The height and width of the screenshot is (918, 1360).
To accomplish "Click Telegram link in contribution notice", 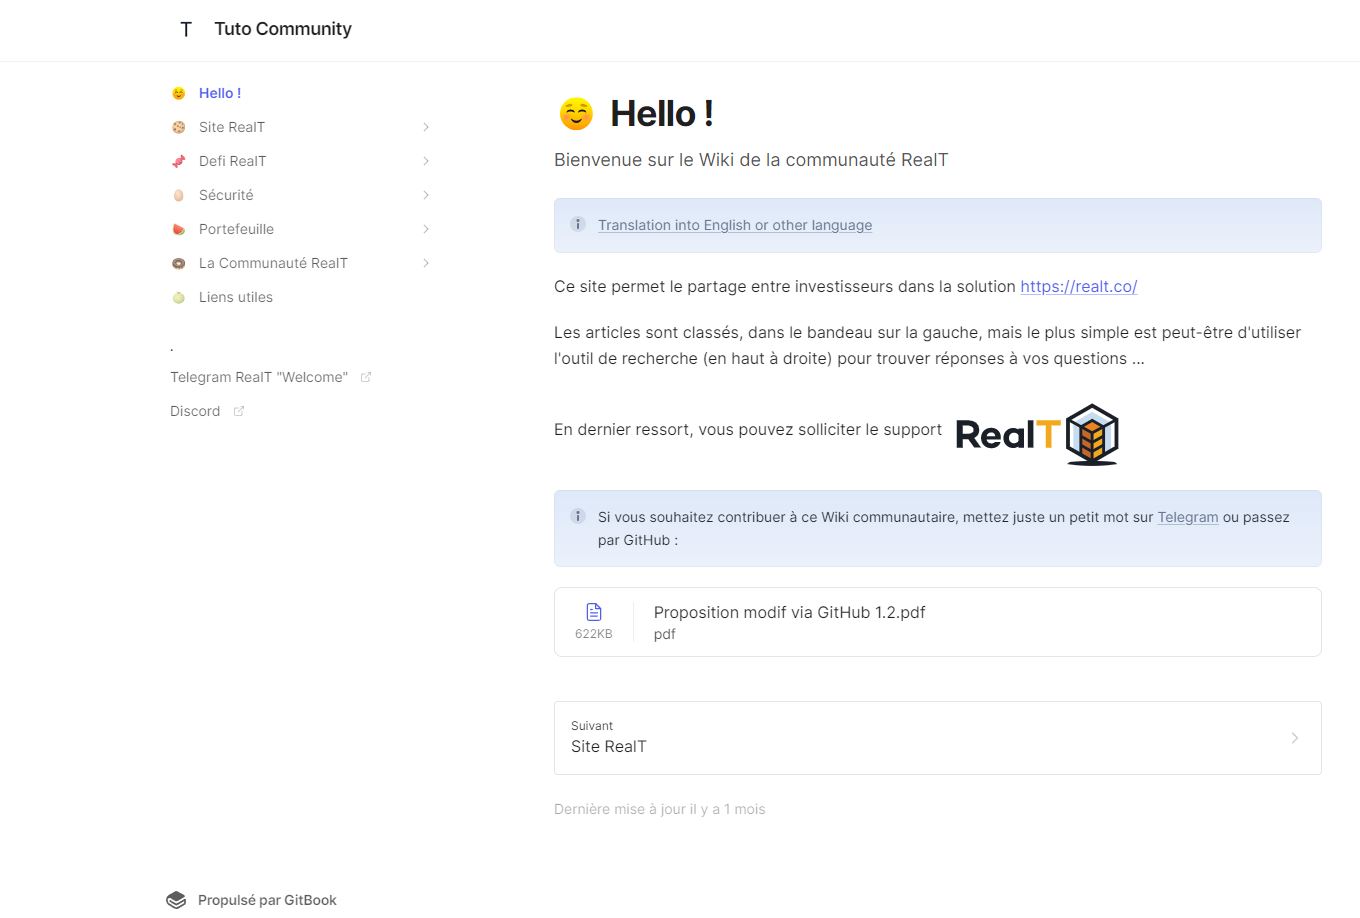I will (x=1188, y=517).
